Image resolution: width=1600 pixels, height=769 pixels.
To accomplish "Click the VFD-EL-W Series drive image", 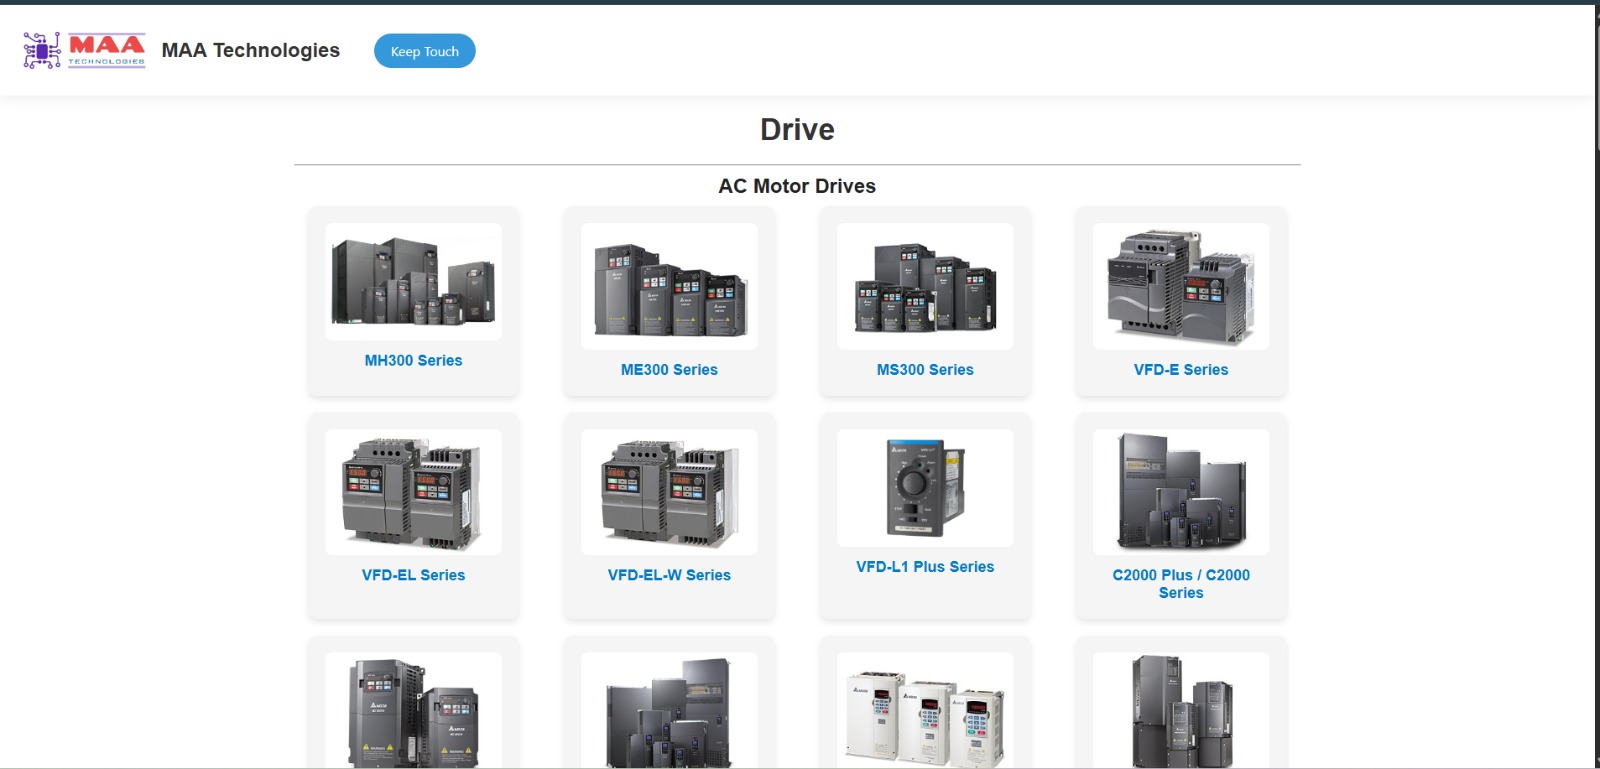I will click(x=669, y=492).
